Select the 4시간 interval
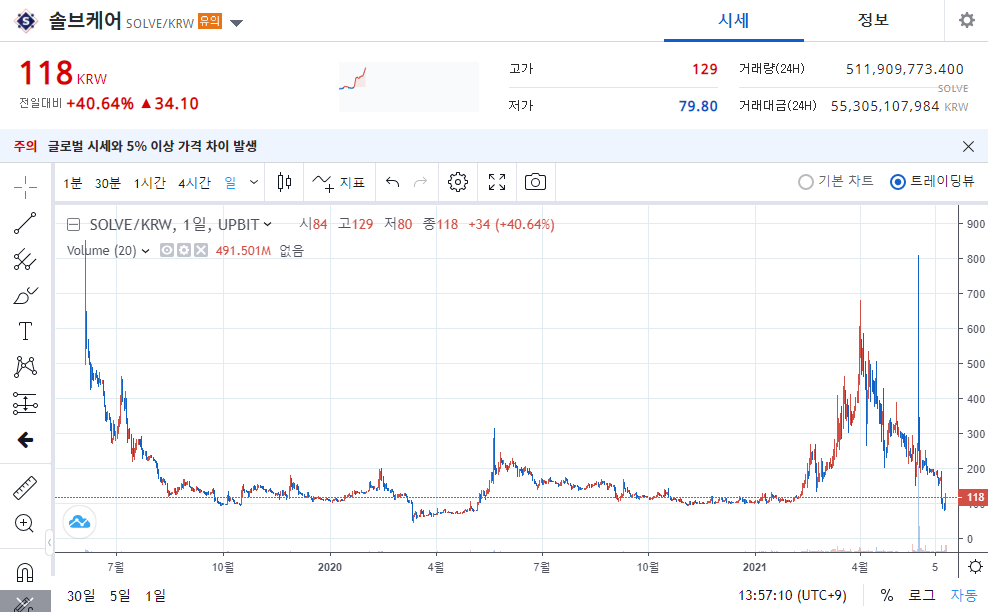 tap(194, 183)
